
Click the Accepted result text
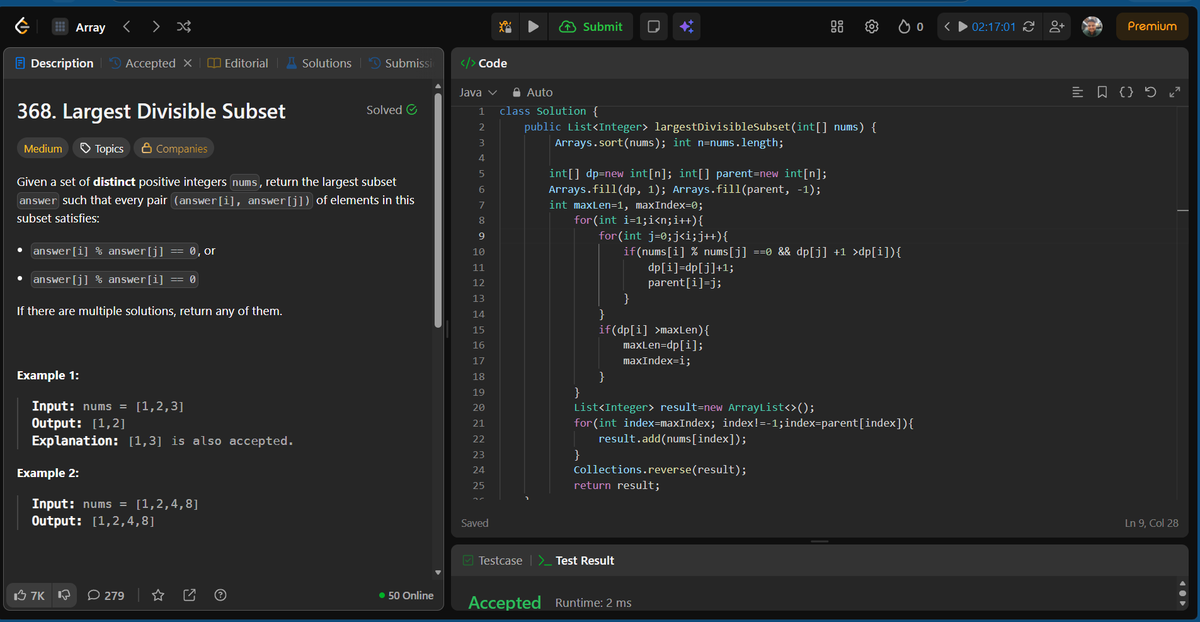click(505, 602)
